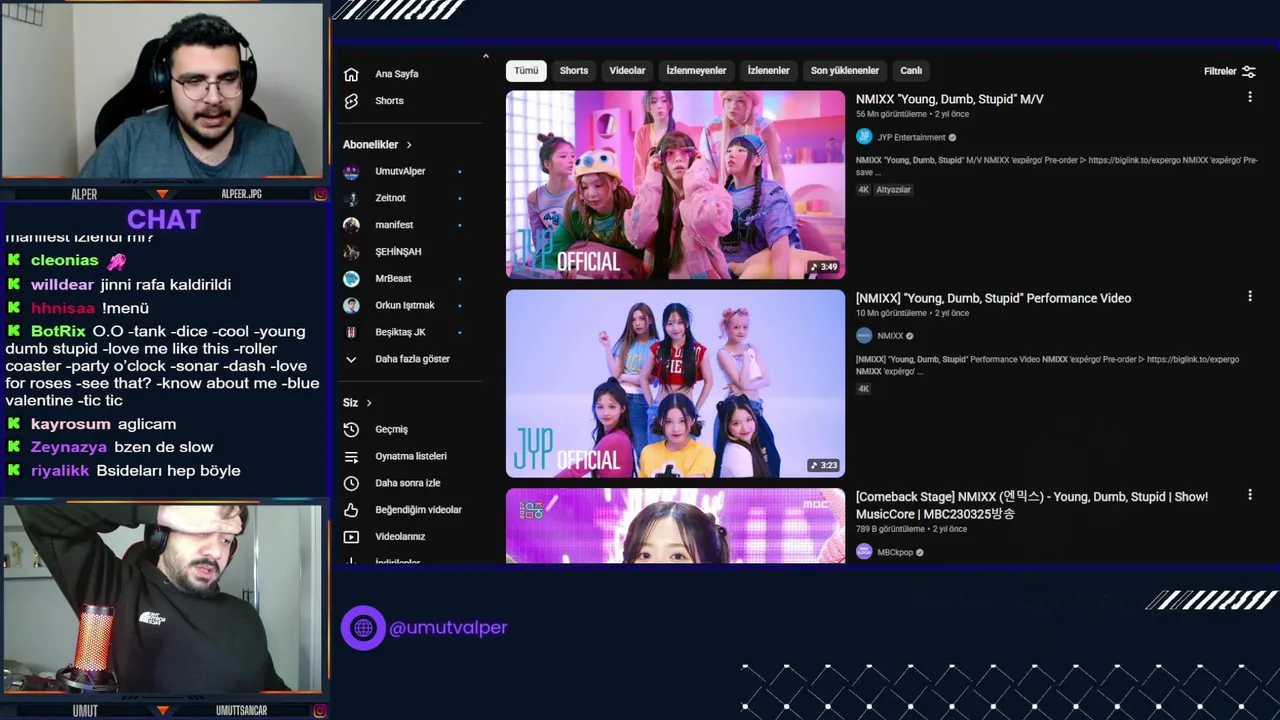Image resolution: width=1280 pixels, height=720 pixels.
Task: Click Instagram icon next to ALPEER.JPG
Action: click(320, 194)
